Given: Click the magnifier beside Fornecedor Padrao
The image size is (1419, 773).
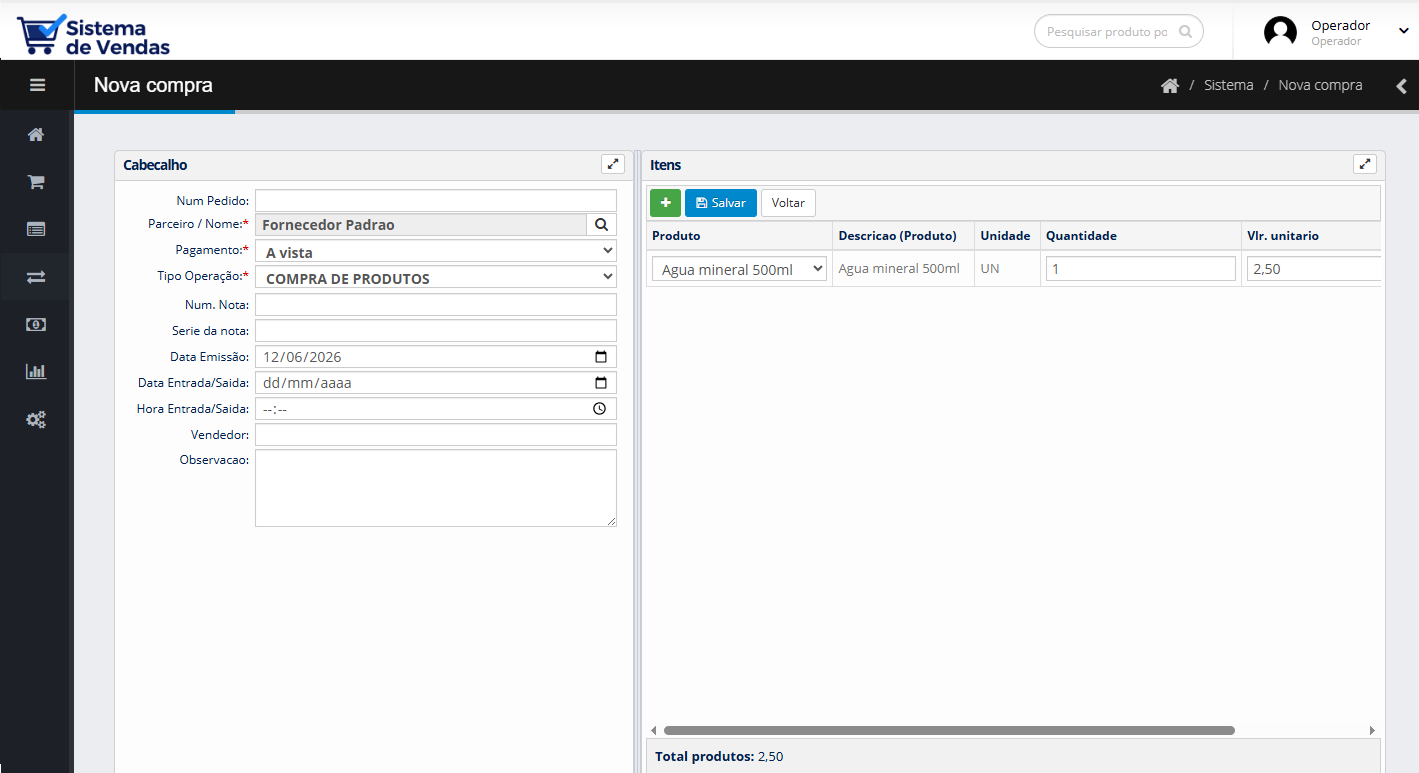Looking at the screenshot, I should point(601,225).
